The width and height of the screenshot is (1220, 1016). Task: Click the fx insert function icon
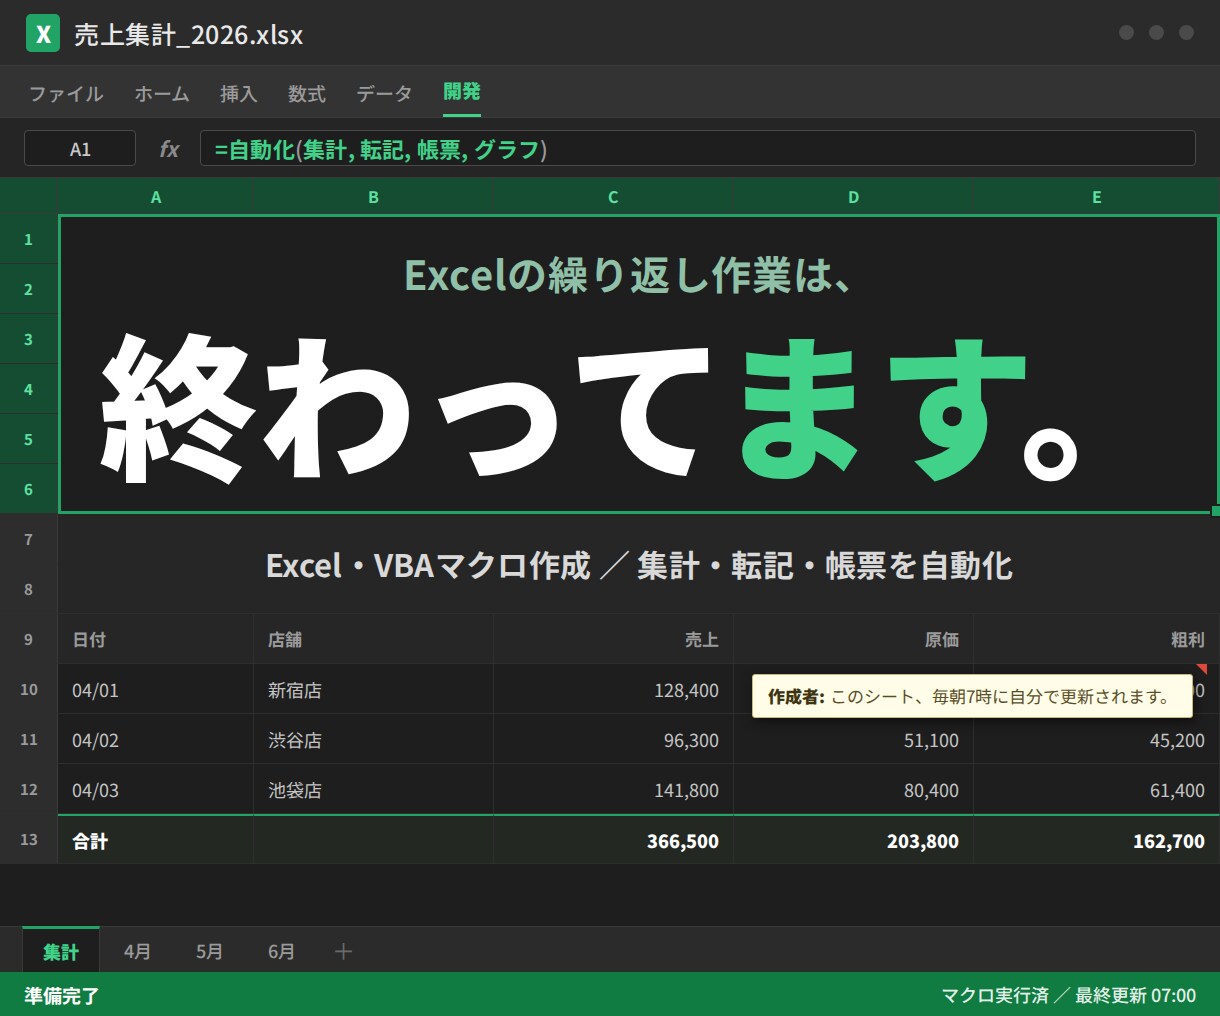click(169, 150)
